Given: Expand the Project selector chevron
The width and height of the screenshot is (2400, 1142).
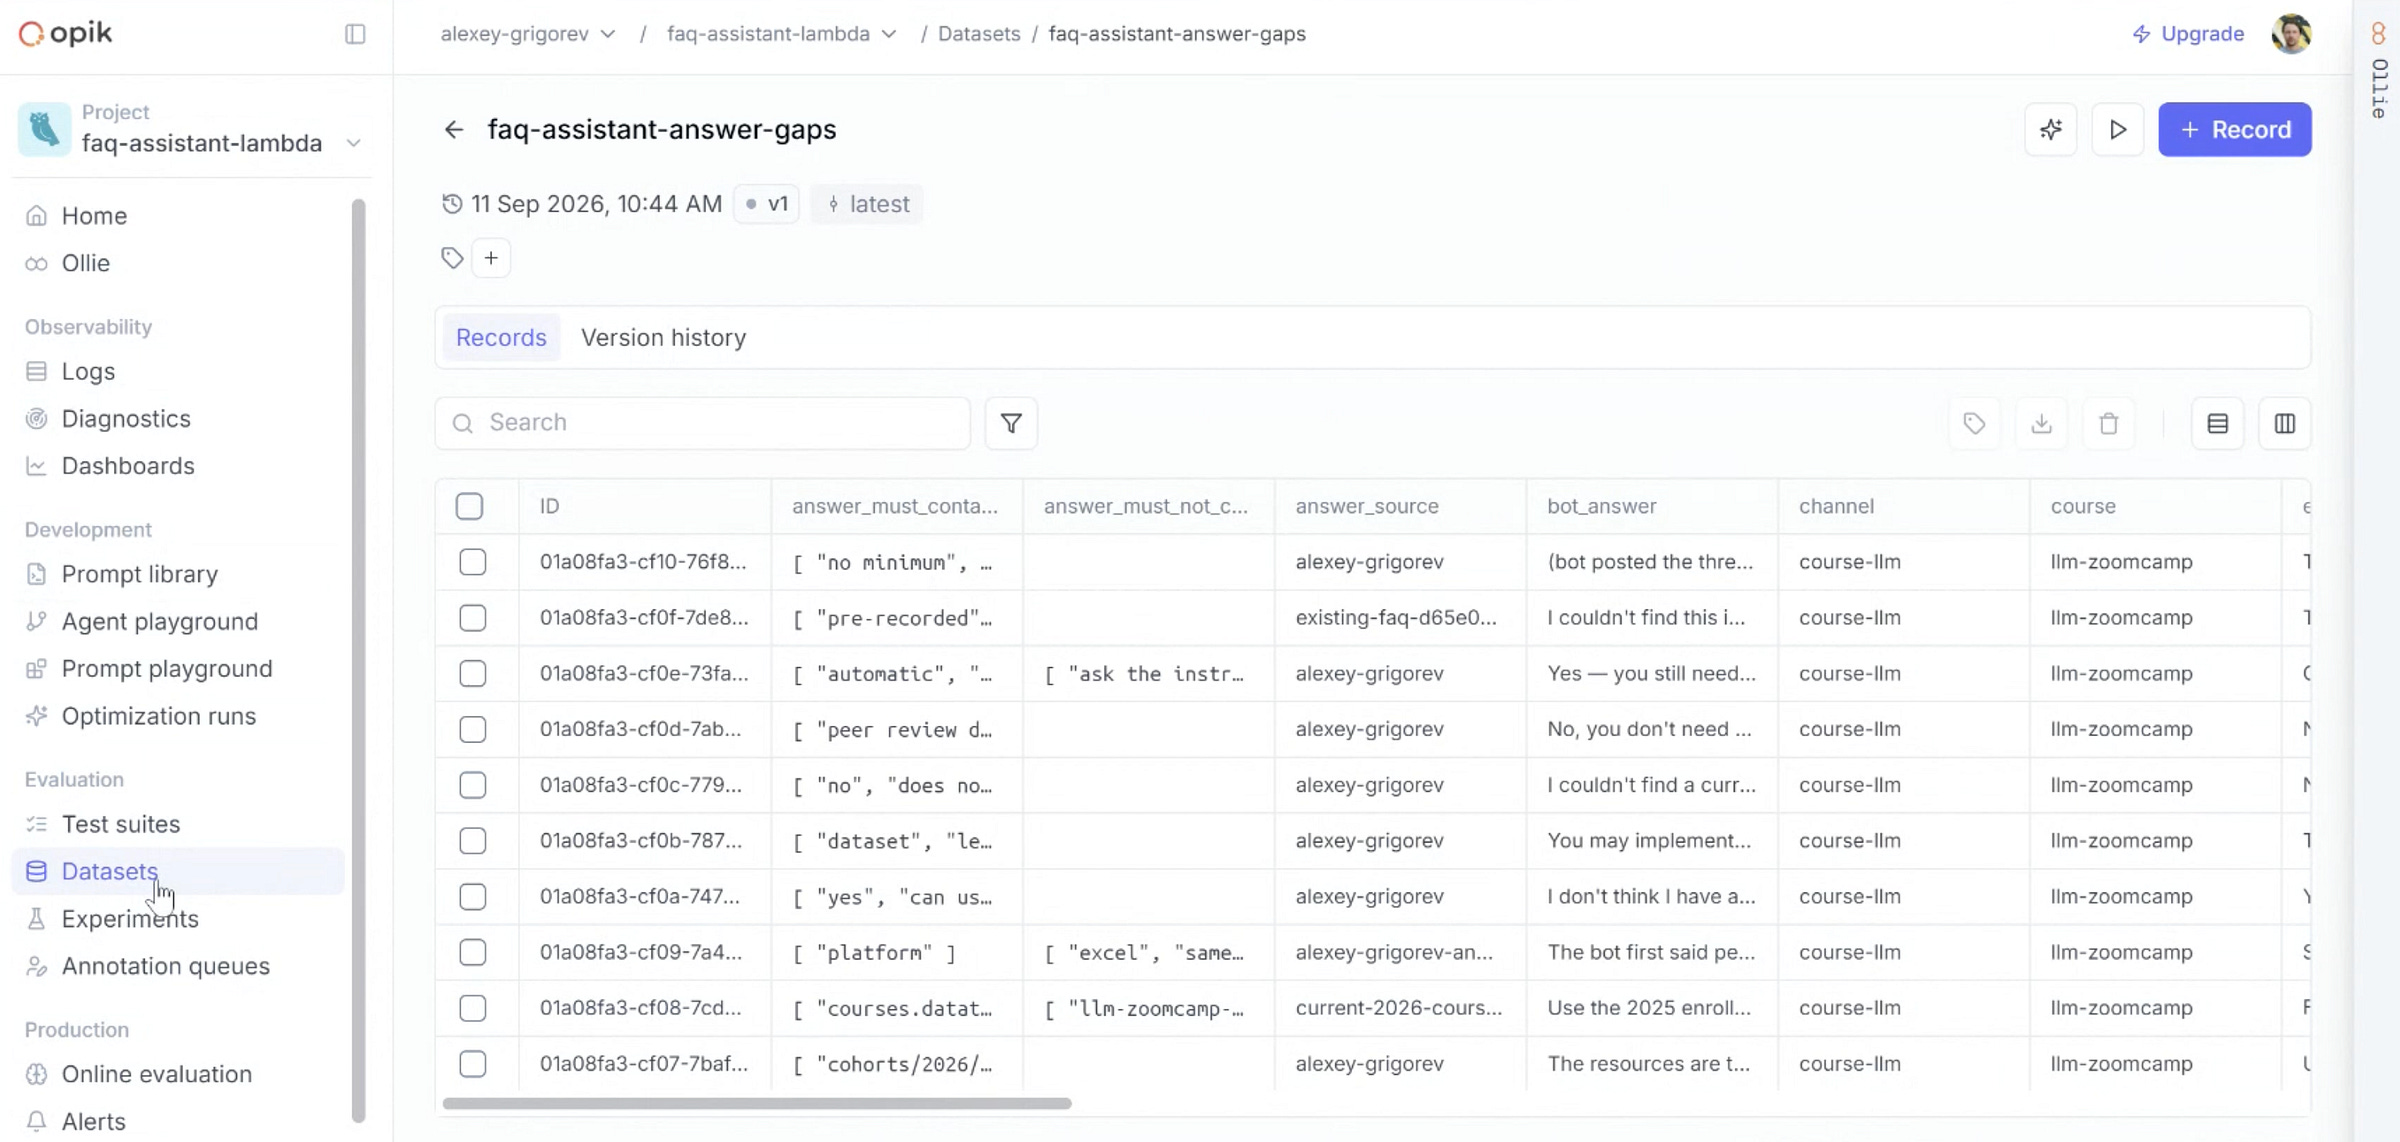Looking at the screenshot, I should tap(353, 143).
